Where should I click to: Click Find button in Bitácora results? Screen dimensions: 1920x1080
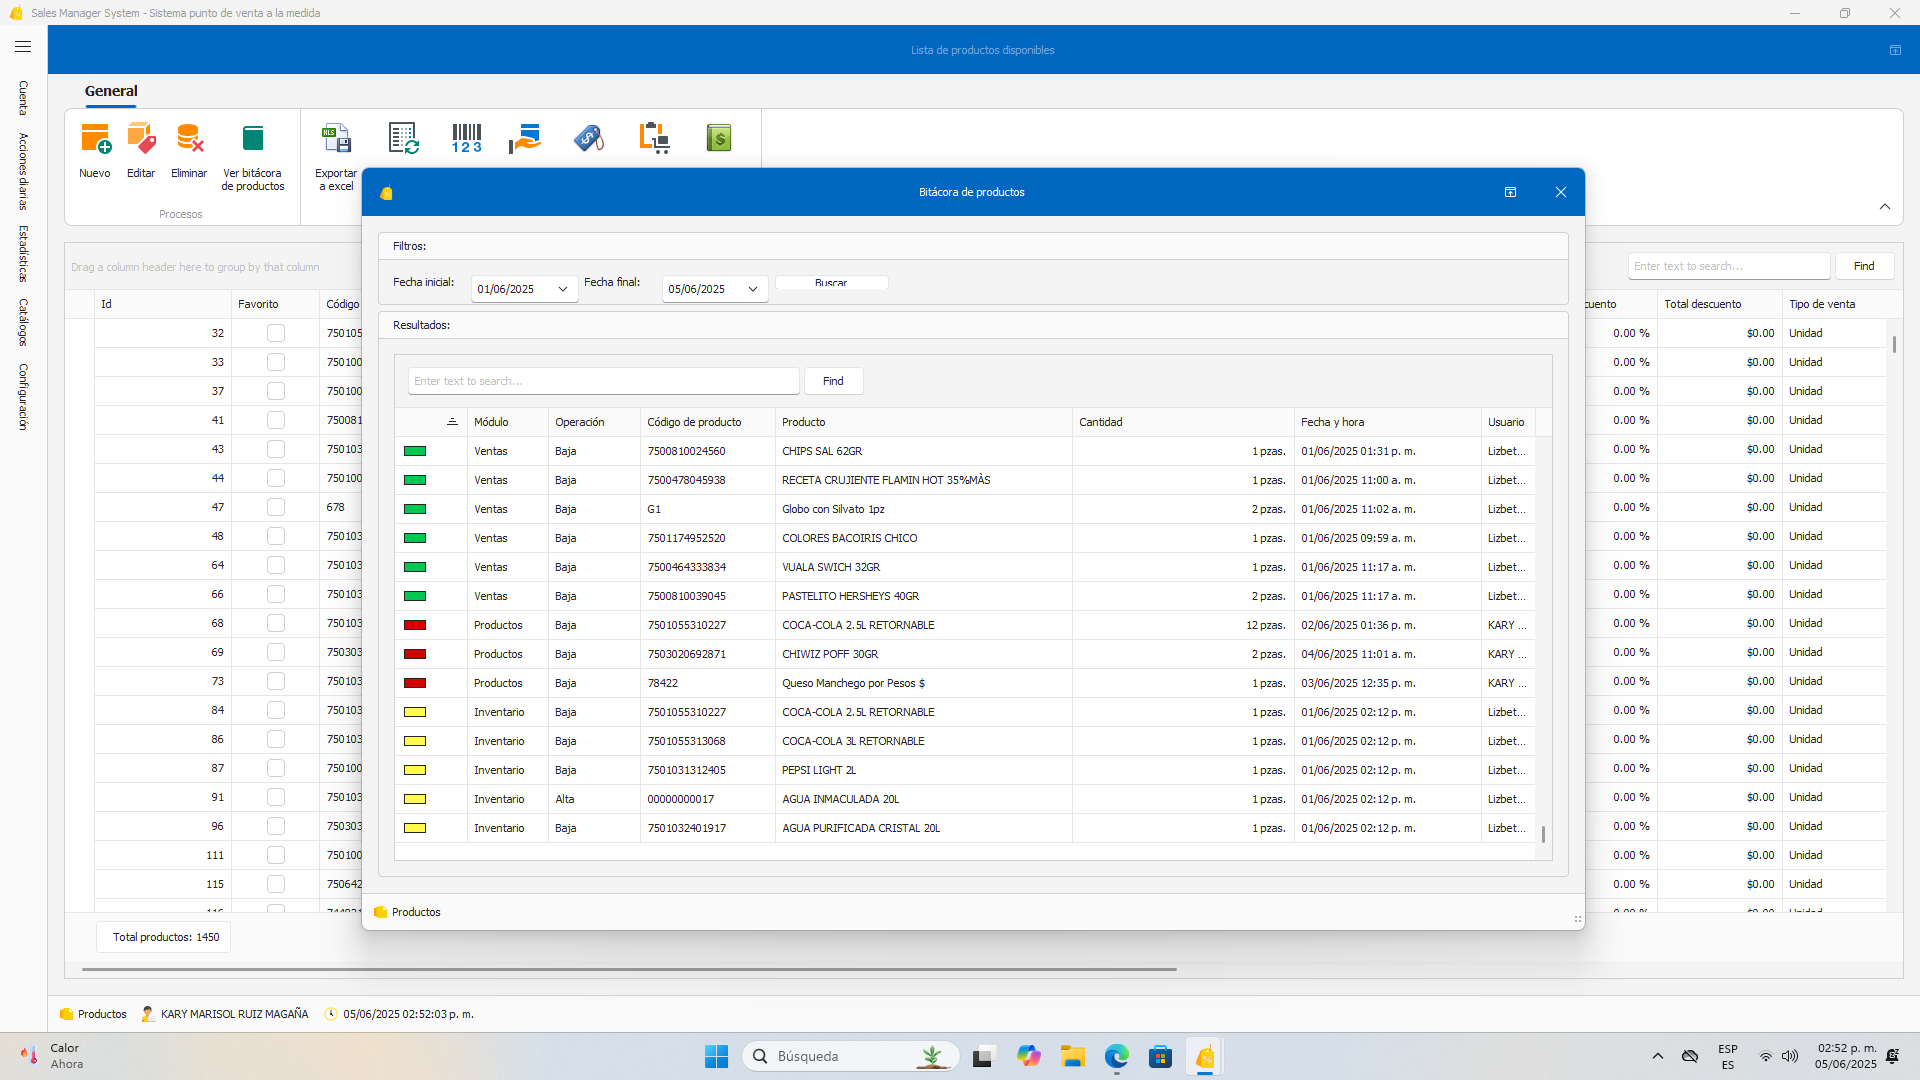point(833,381)
